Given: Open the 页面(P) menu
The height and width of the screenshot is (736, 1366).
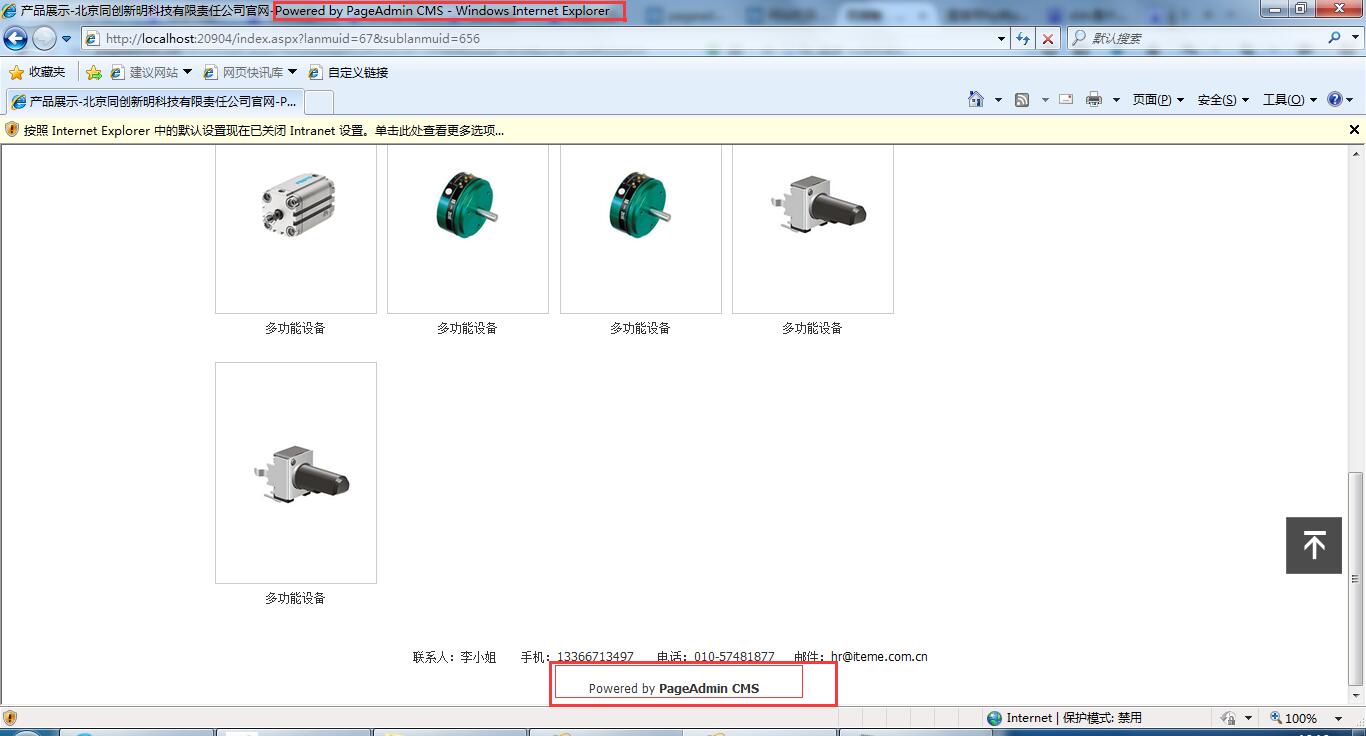Looking at the screenshot, I should click(1157, 99).
